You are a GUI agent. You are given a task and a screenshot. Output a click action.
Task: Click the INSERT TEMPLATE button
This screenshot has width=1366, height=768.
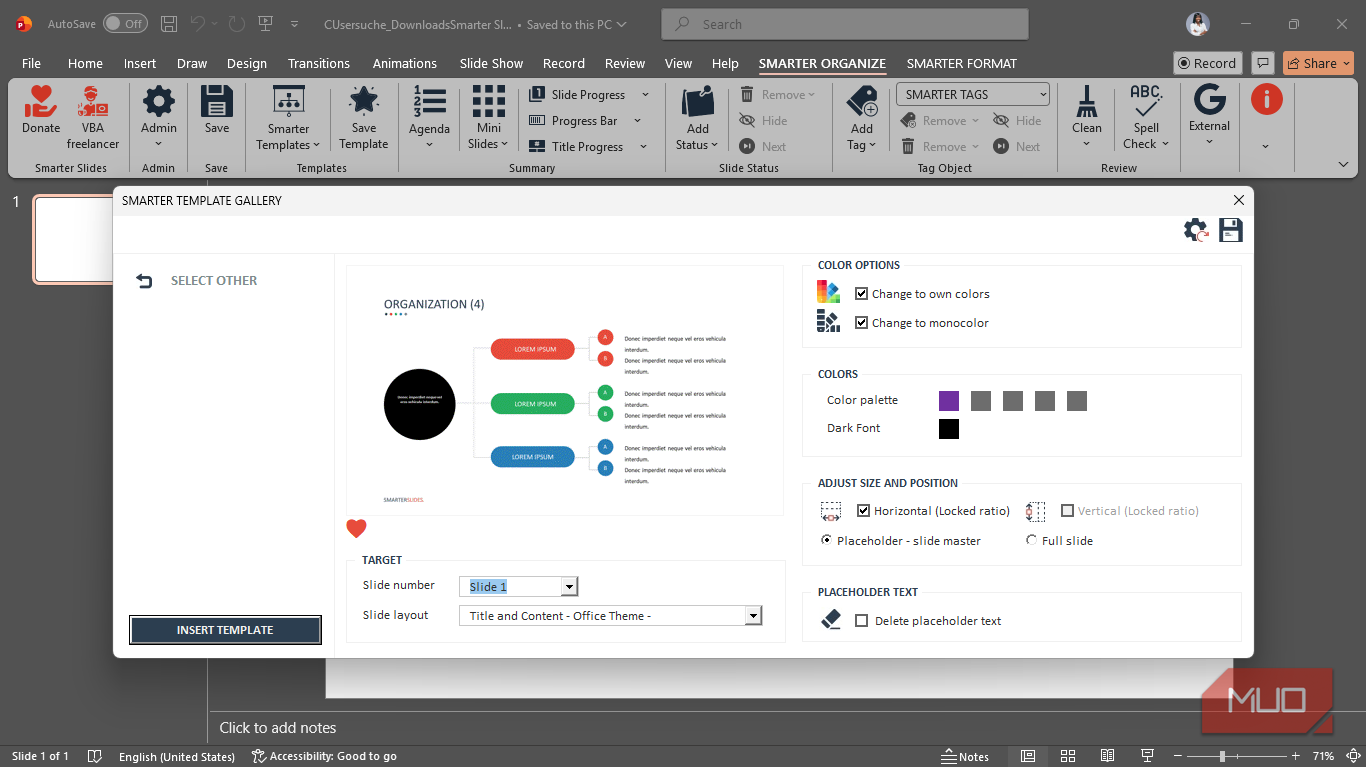(225, 630)
